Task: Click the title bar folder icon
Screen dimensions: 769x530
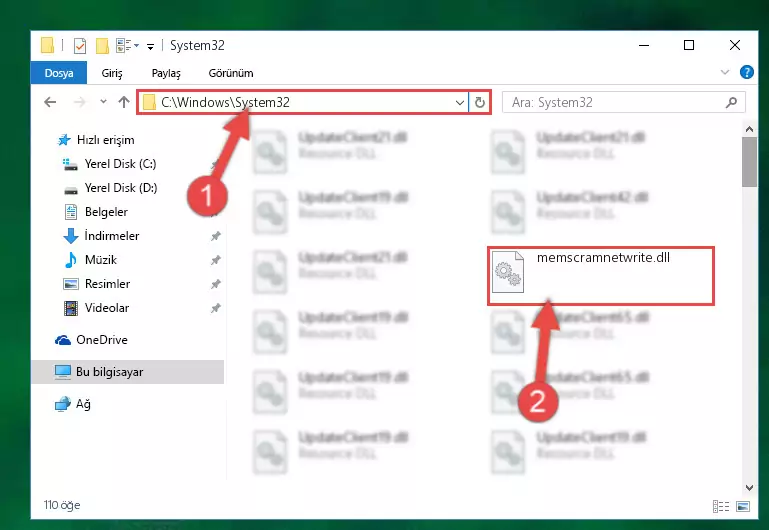Action: click(48, 45)
